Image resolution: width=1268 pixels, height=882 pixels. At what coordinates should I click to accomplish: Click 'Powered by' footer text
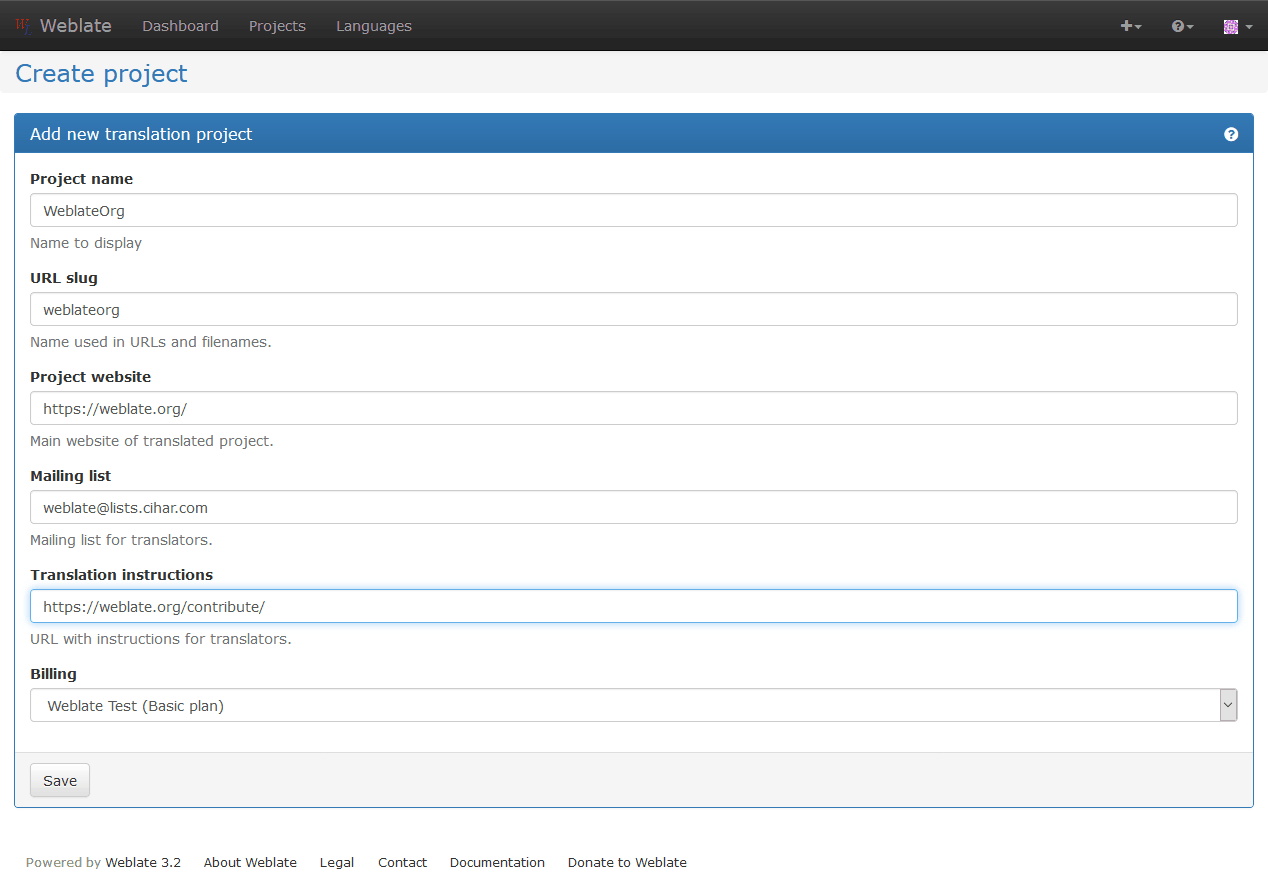tap(63, 862)
